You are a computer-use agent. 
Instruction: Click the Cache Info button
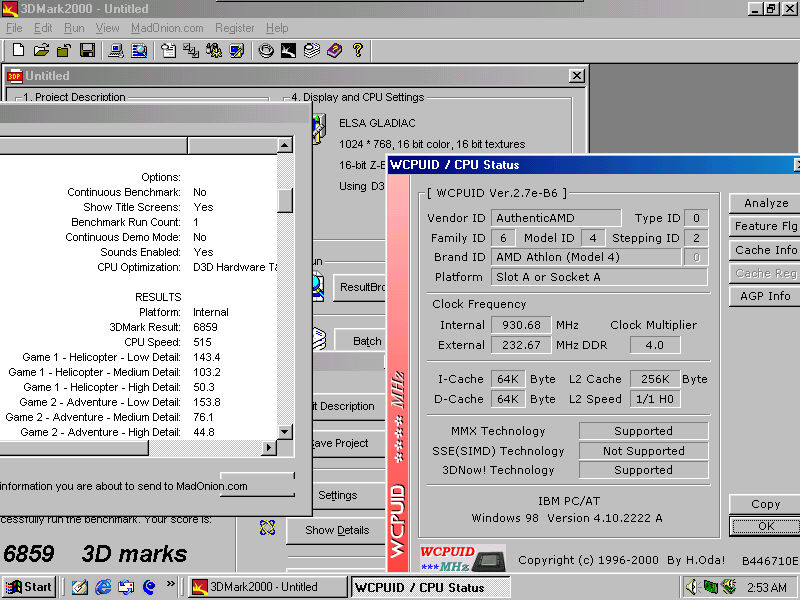pyautogui.click(x=765, y=250)
